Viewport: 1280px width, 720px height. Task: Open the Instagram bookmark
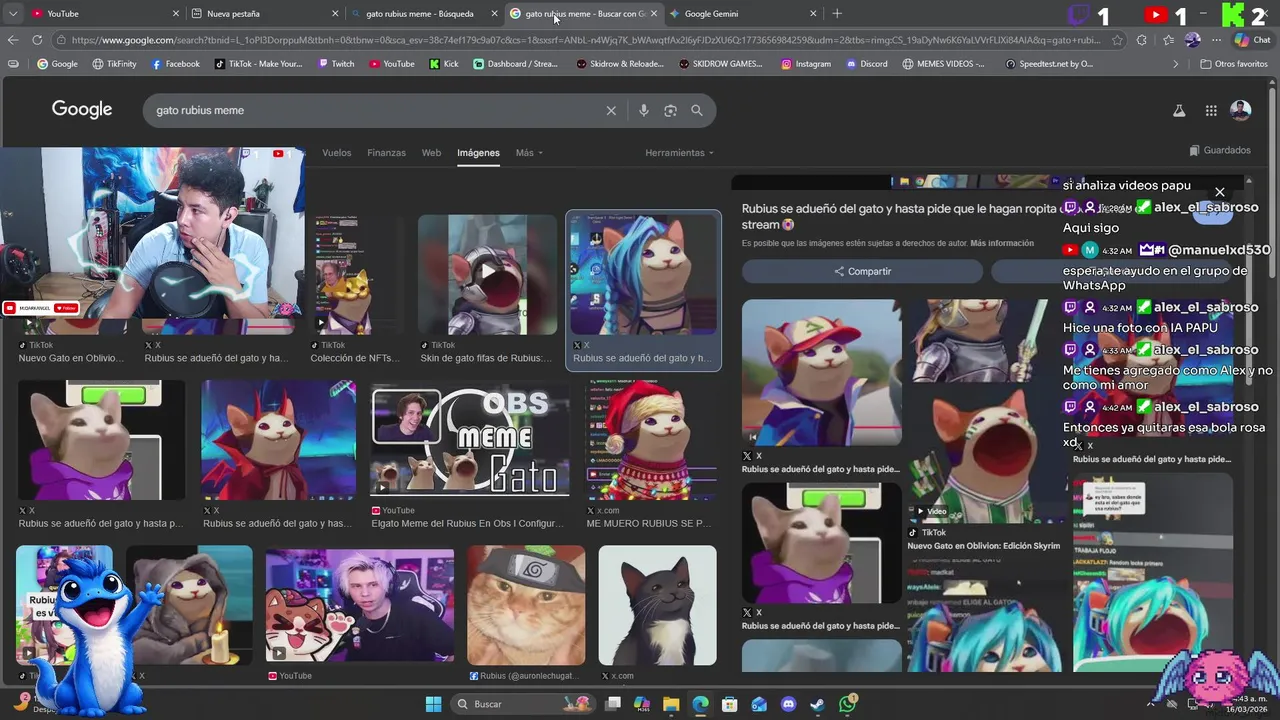click(806, 64)
